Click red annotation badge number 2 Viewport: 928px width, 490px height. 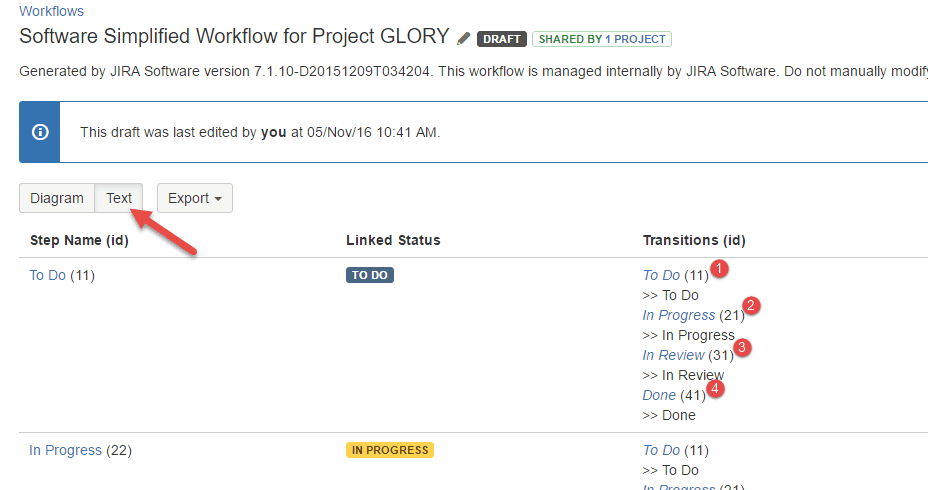click(x=750, y=306)
